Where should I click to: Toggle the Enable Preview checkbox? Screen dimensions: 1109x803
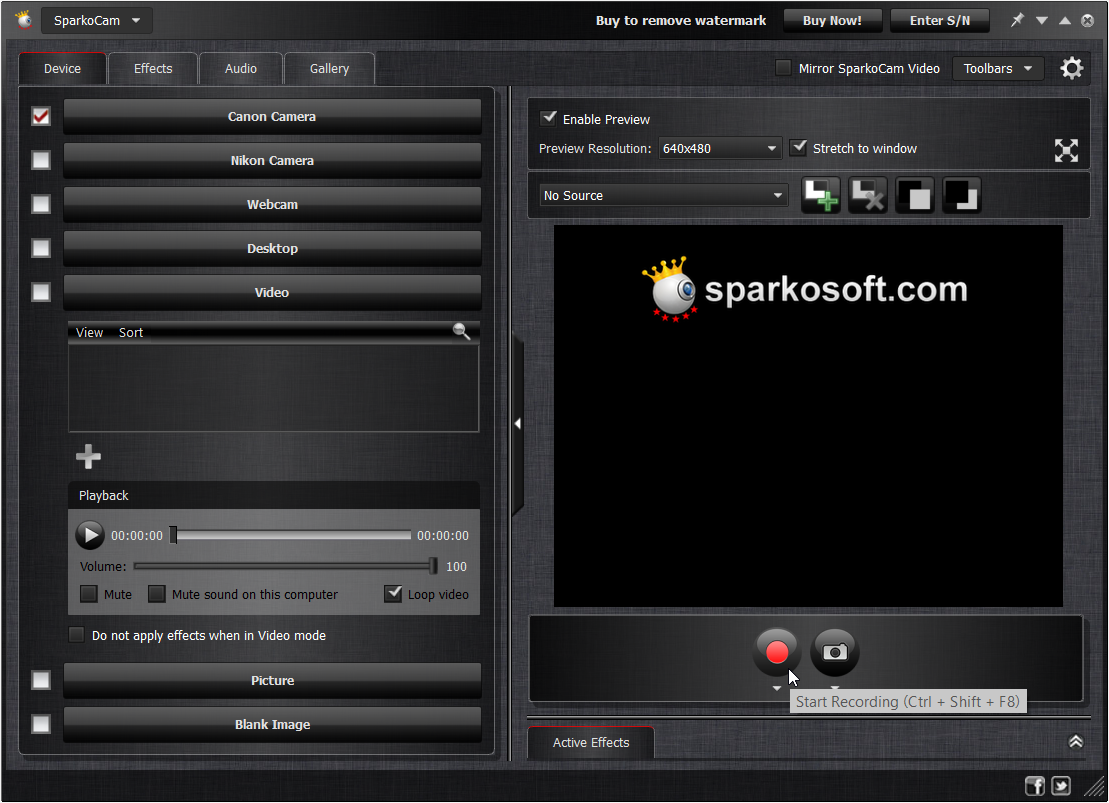click(x=548, y=118)
